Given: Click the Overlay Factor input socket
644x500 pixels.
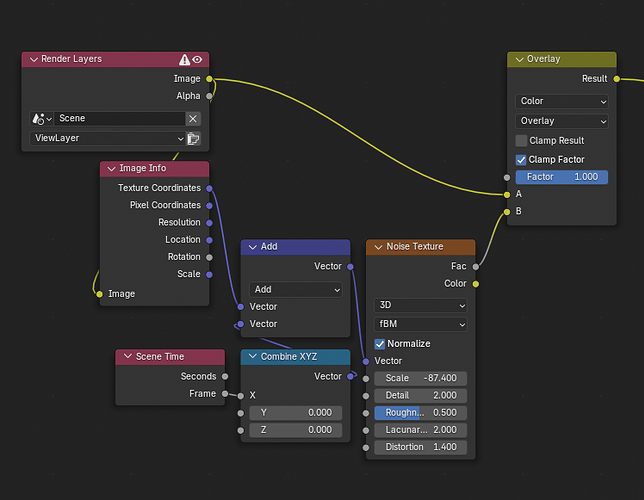Looking at the screenshot, I should [x=507, y=178].
